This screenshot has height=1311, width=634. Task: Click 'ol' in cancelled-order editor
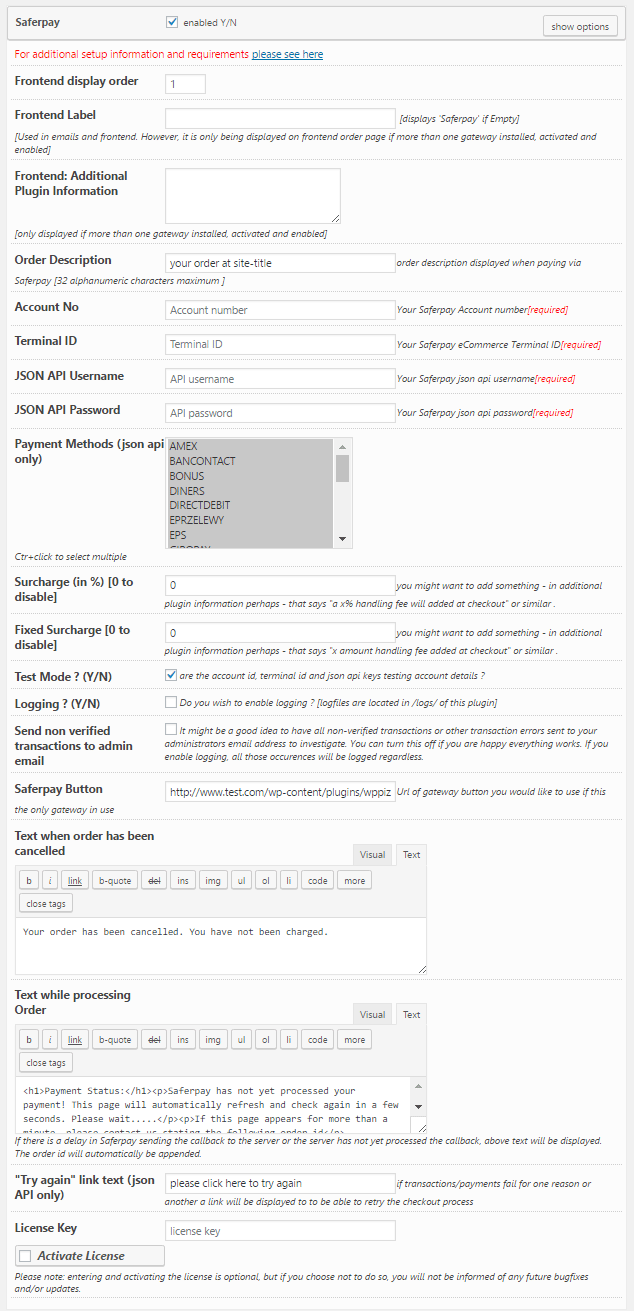(266, 880)
